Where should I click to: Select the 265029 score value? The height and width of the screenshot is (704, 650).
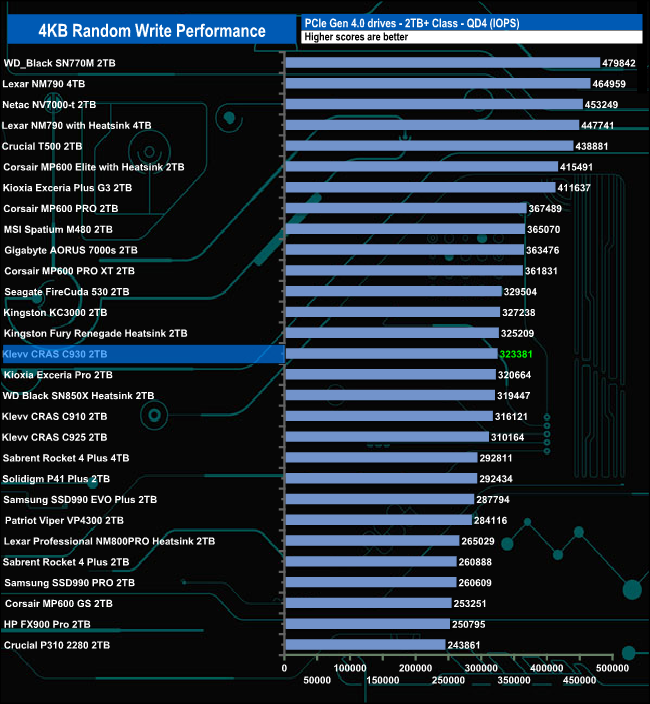pyautogui.click(x=478, y=541)
